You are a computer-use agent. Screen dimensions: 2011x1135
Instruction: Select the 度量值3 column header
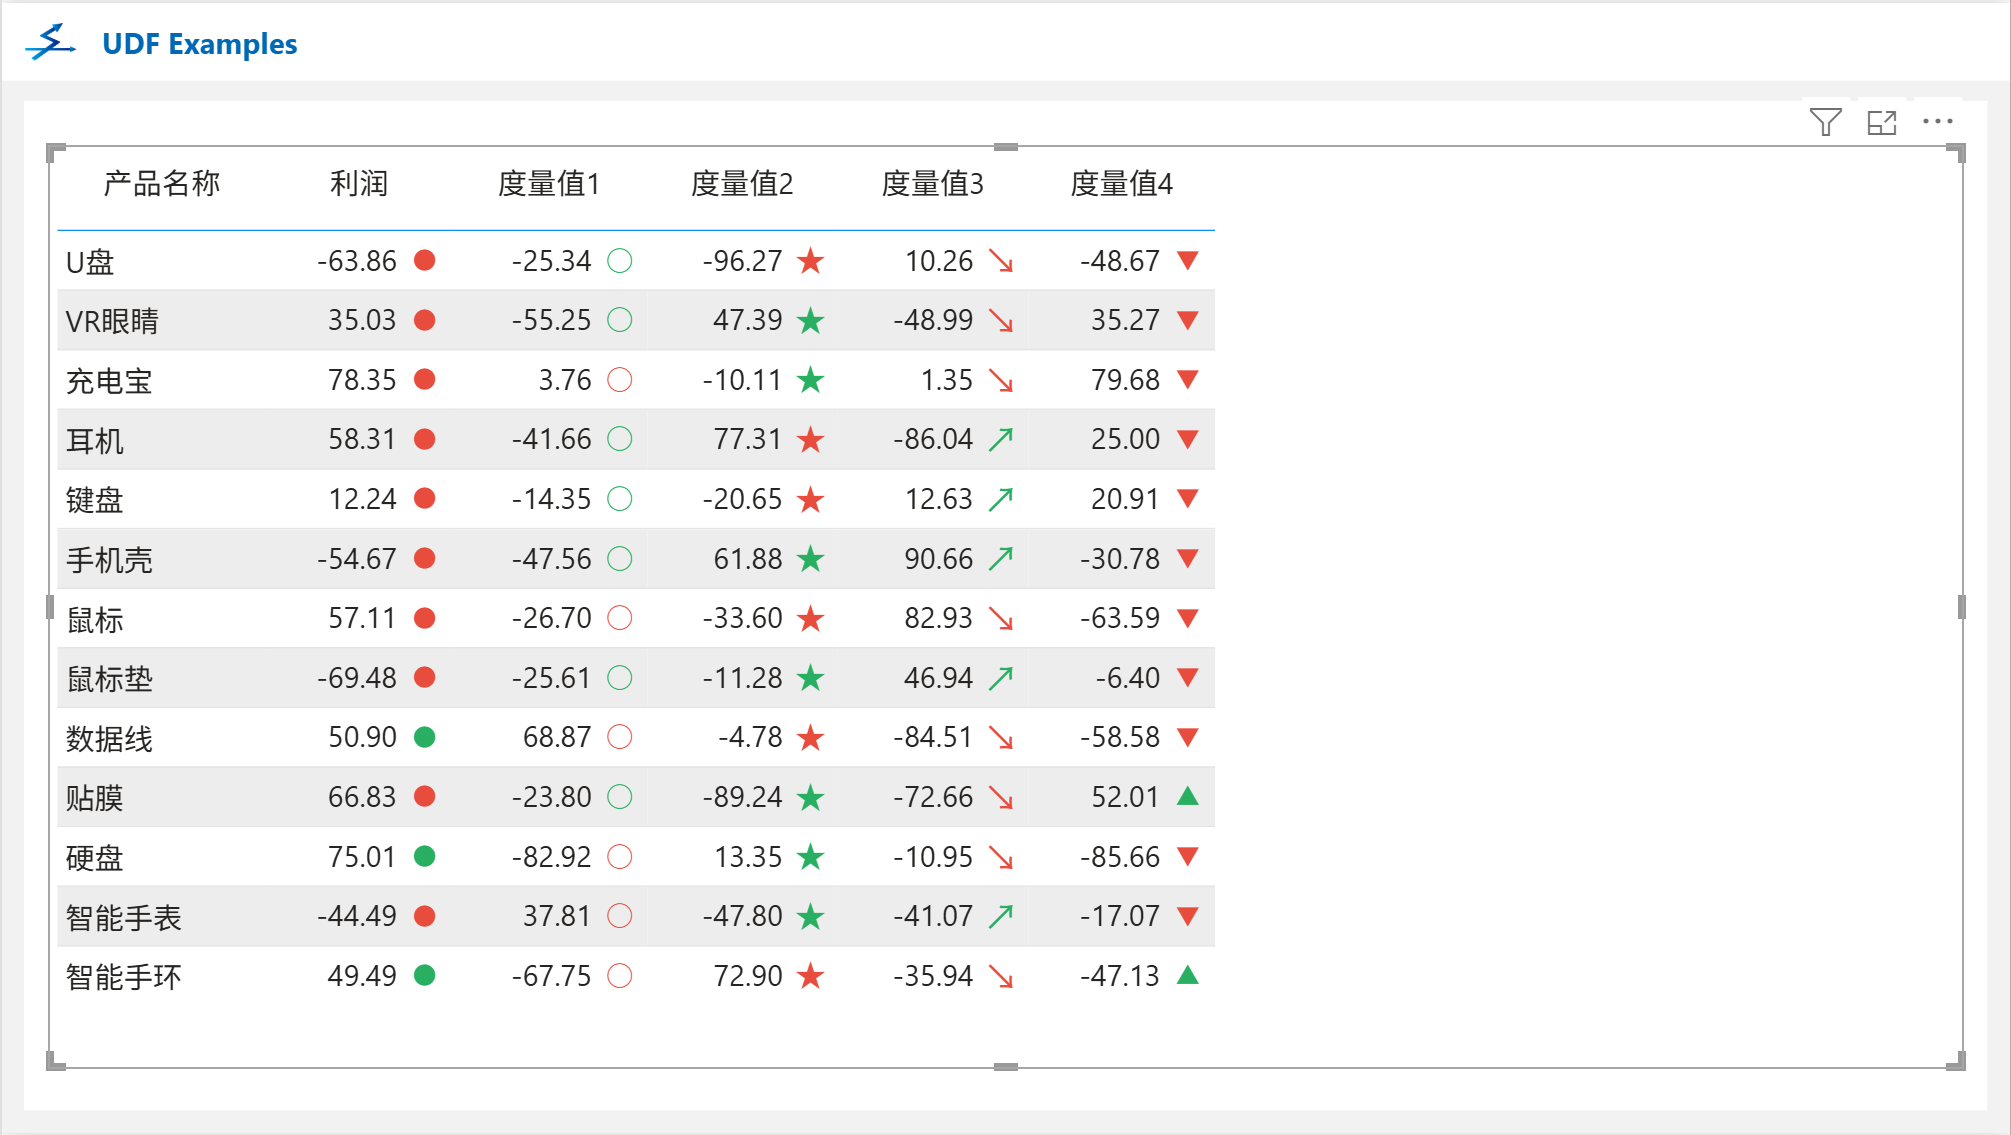point(932,184)
